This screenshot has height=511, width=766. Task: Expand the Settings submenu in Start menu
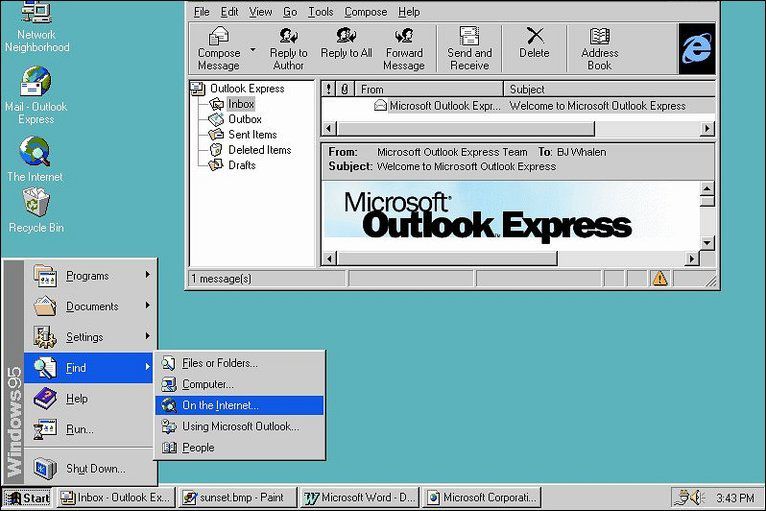(x=90, y=337)
